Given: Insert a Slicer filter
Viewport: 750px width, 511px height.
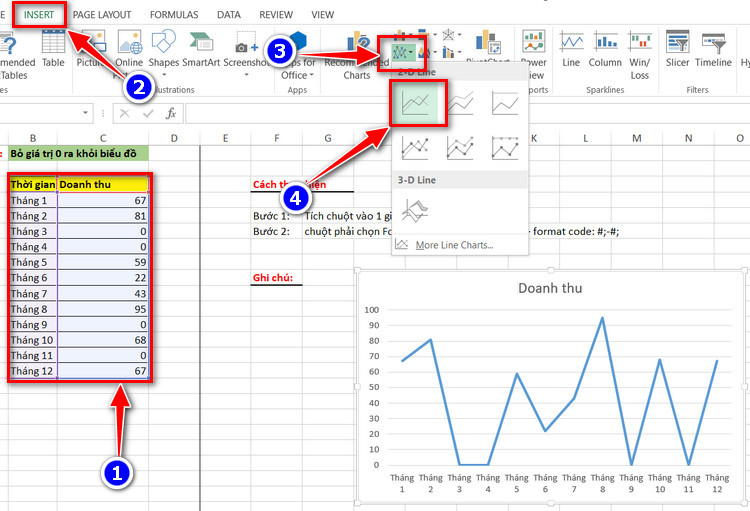Looking at the screenshot, I should [x=677, y=49].
